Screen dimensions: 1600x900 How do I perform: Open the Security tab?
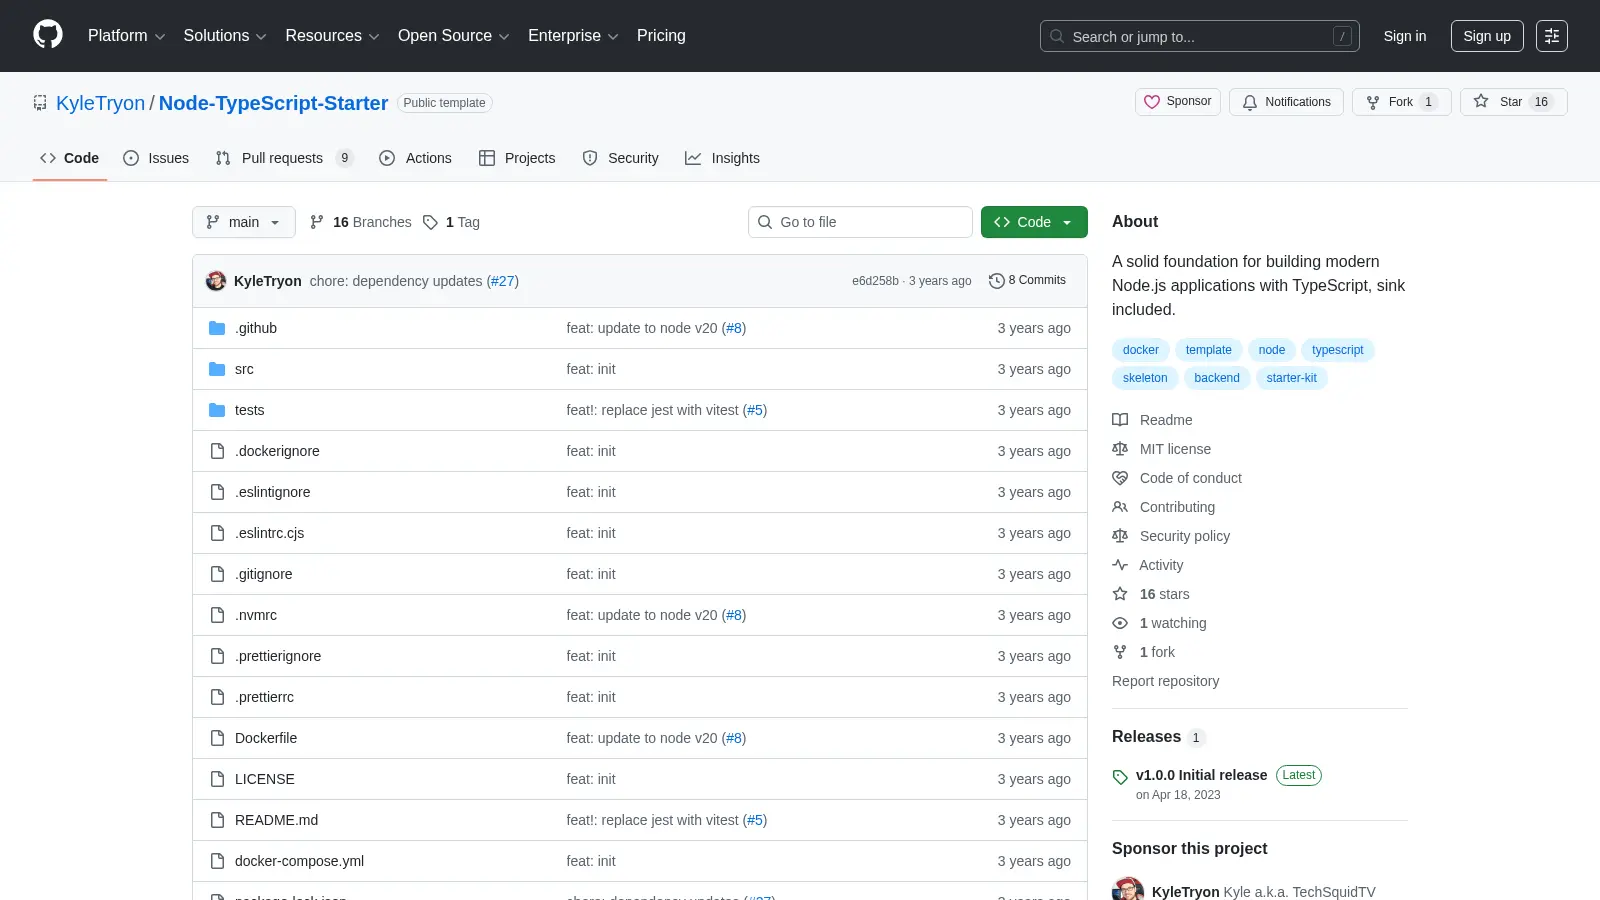[621, 158]
